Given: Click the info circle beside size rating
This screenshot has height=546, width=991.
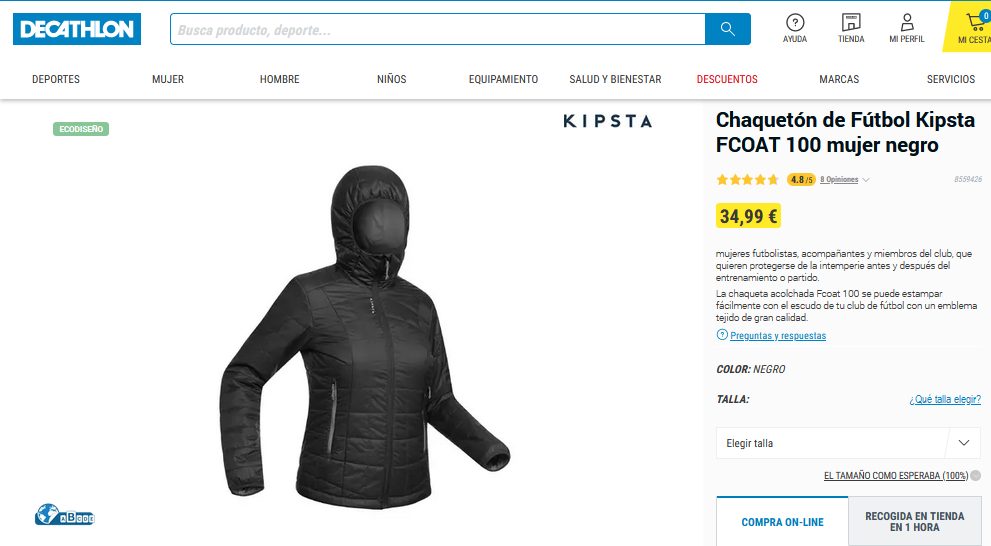Looking at the screenshot, I should point(976,475).
